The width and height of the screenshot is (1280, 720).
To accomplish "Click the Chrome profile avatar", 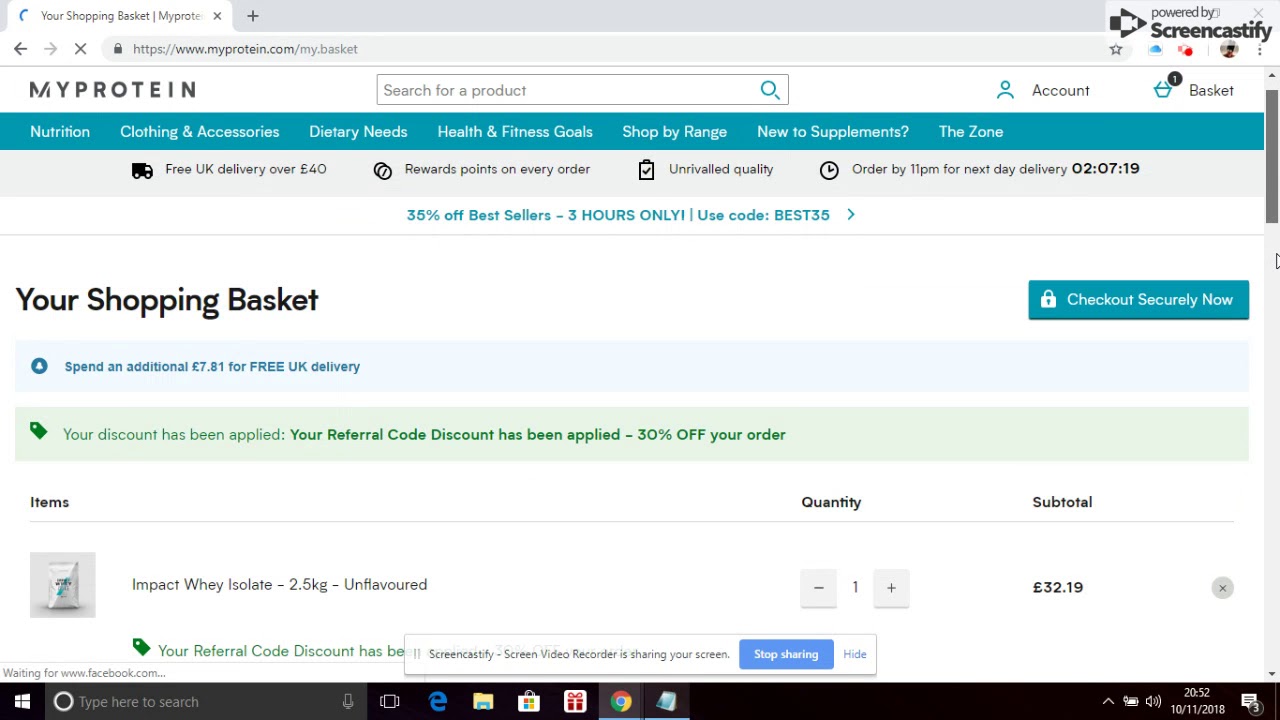I will (1229, 50).
